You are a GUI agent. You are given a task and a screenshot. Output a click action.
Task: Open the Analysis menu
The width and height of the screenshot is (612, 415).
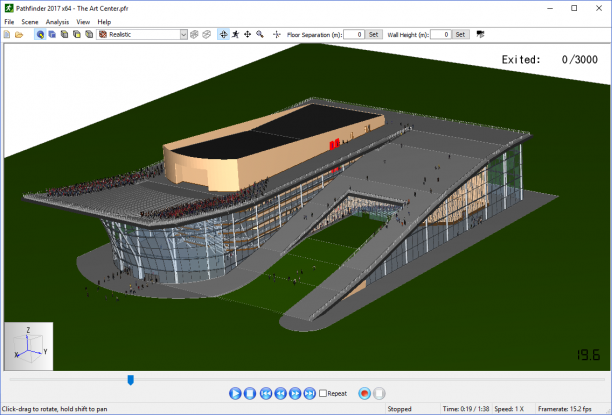pos(57,22)
